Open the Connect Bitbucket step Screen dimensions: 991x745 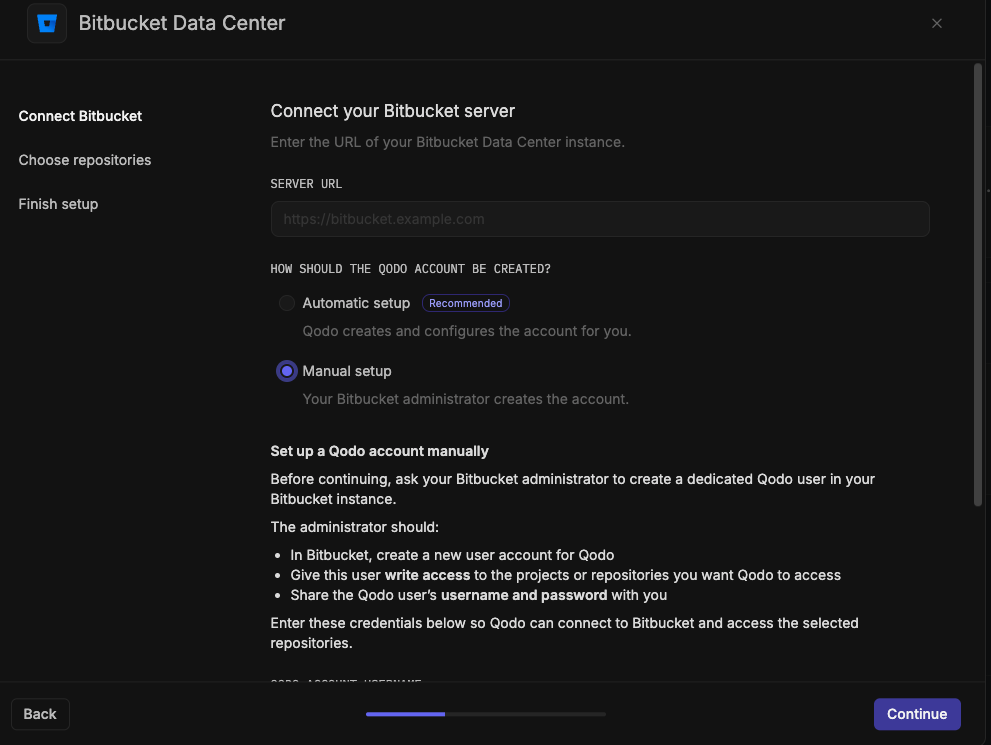point(80,116)
